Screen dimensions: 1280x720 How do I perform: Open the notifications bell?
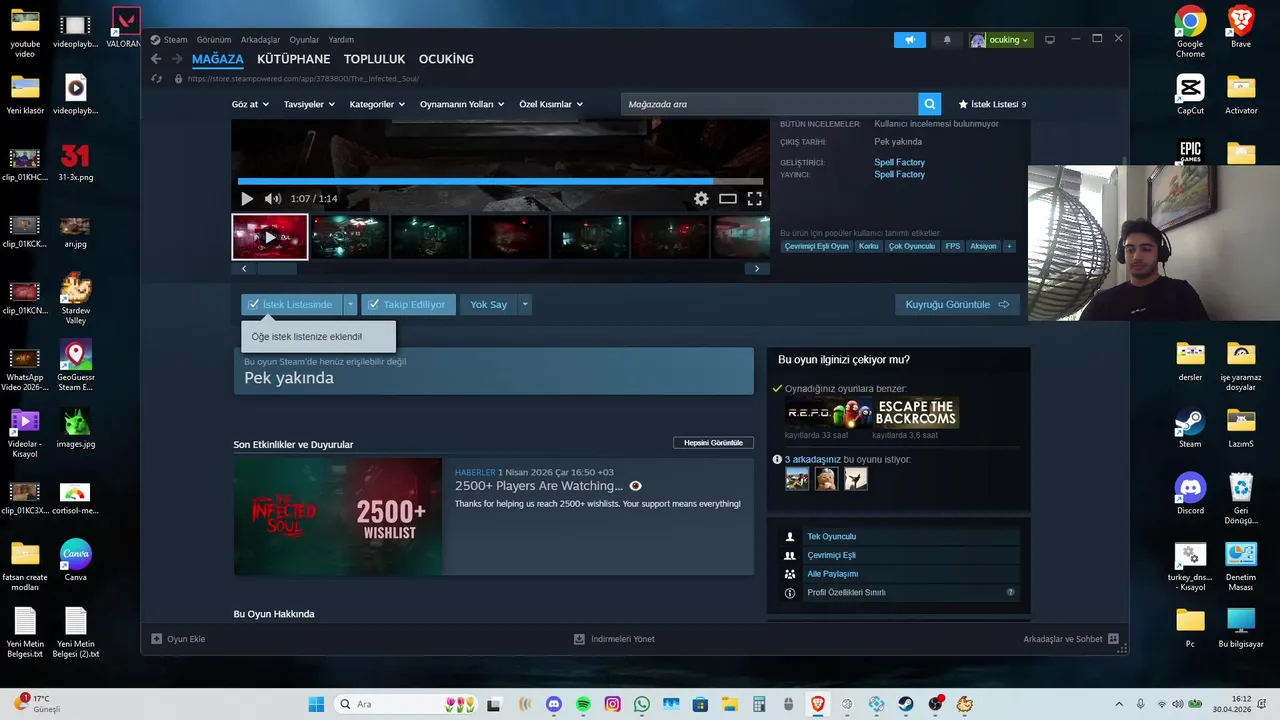point(947,40)
